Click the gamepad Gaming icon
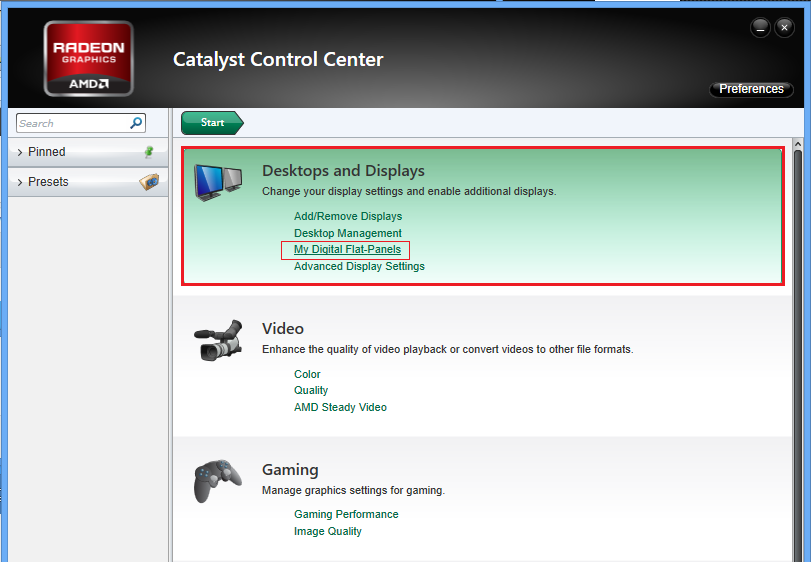Image resolution: width=811 pixels, height=562 pixels. (218, 481)
